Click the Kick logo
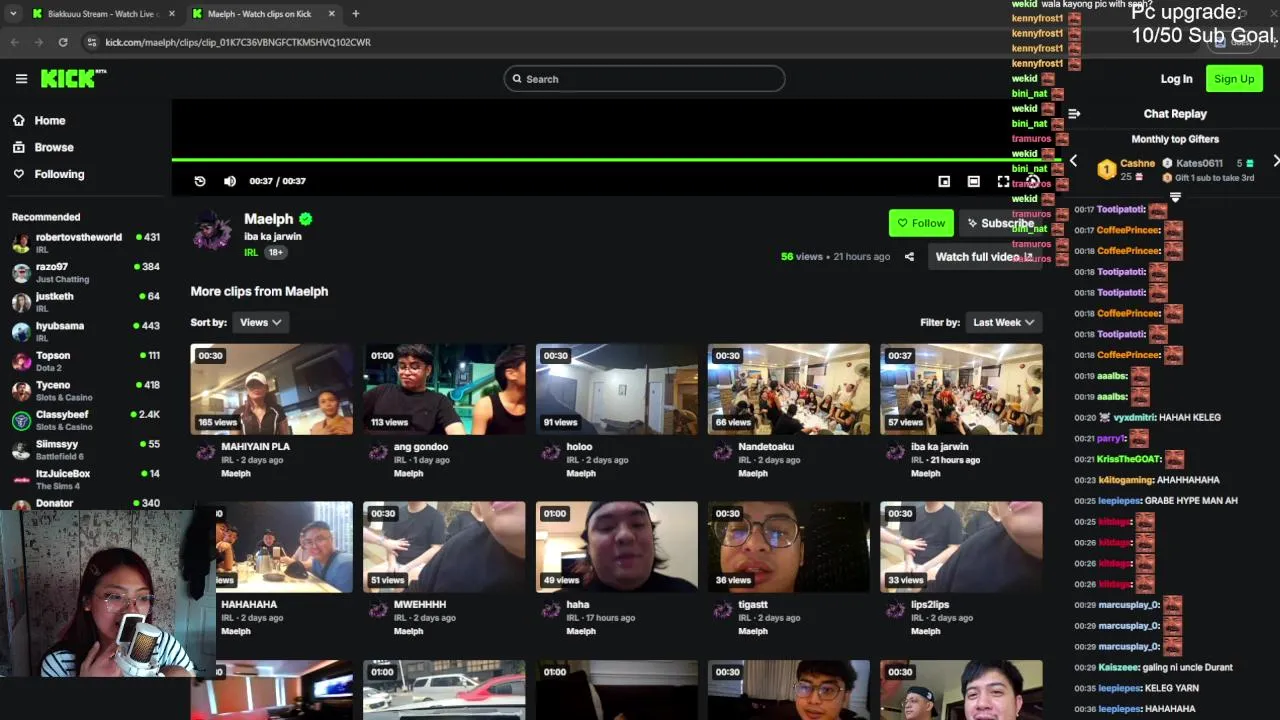 [x=73, y=79]
